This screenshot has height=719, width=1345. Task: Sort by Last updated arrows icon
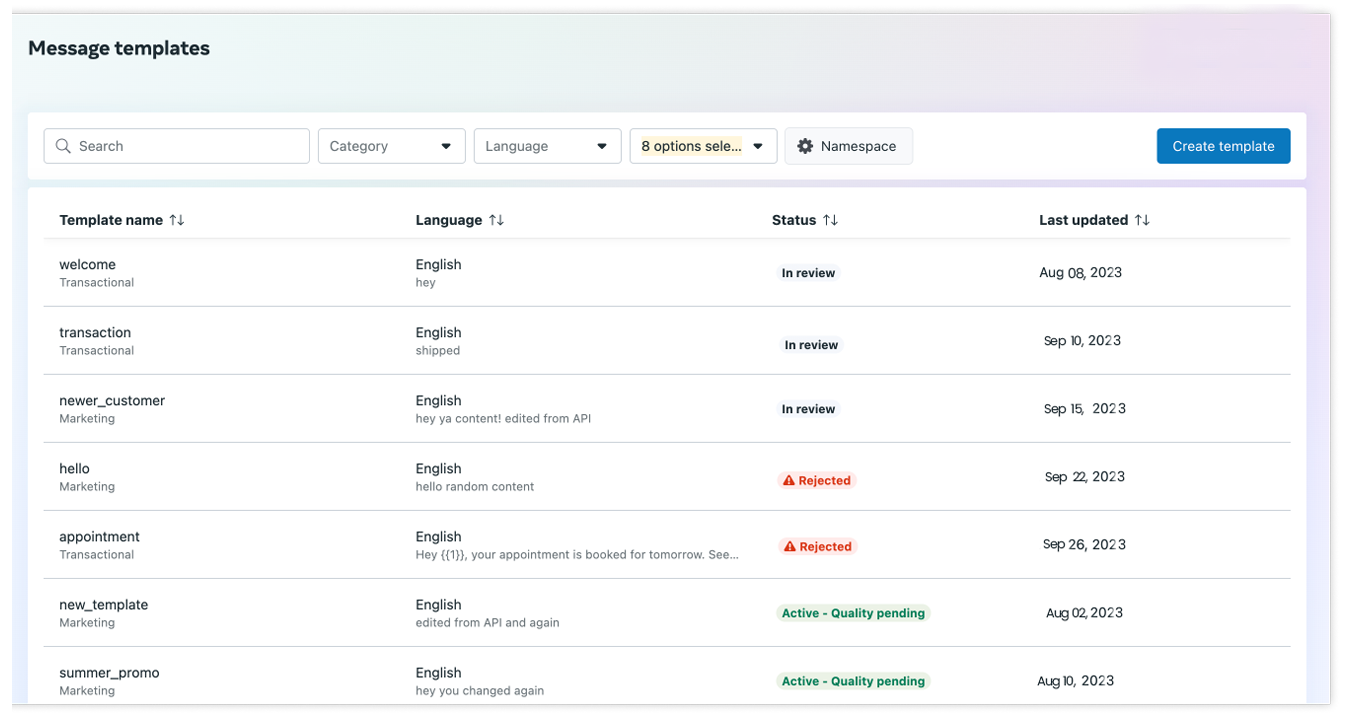tap(1142, 220)
